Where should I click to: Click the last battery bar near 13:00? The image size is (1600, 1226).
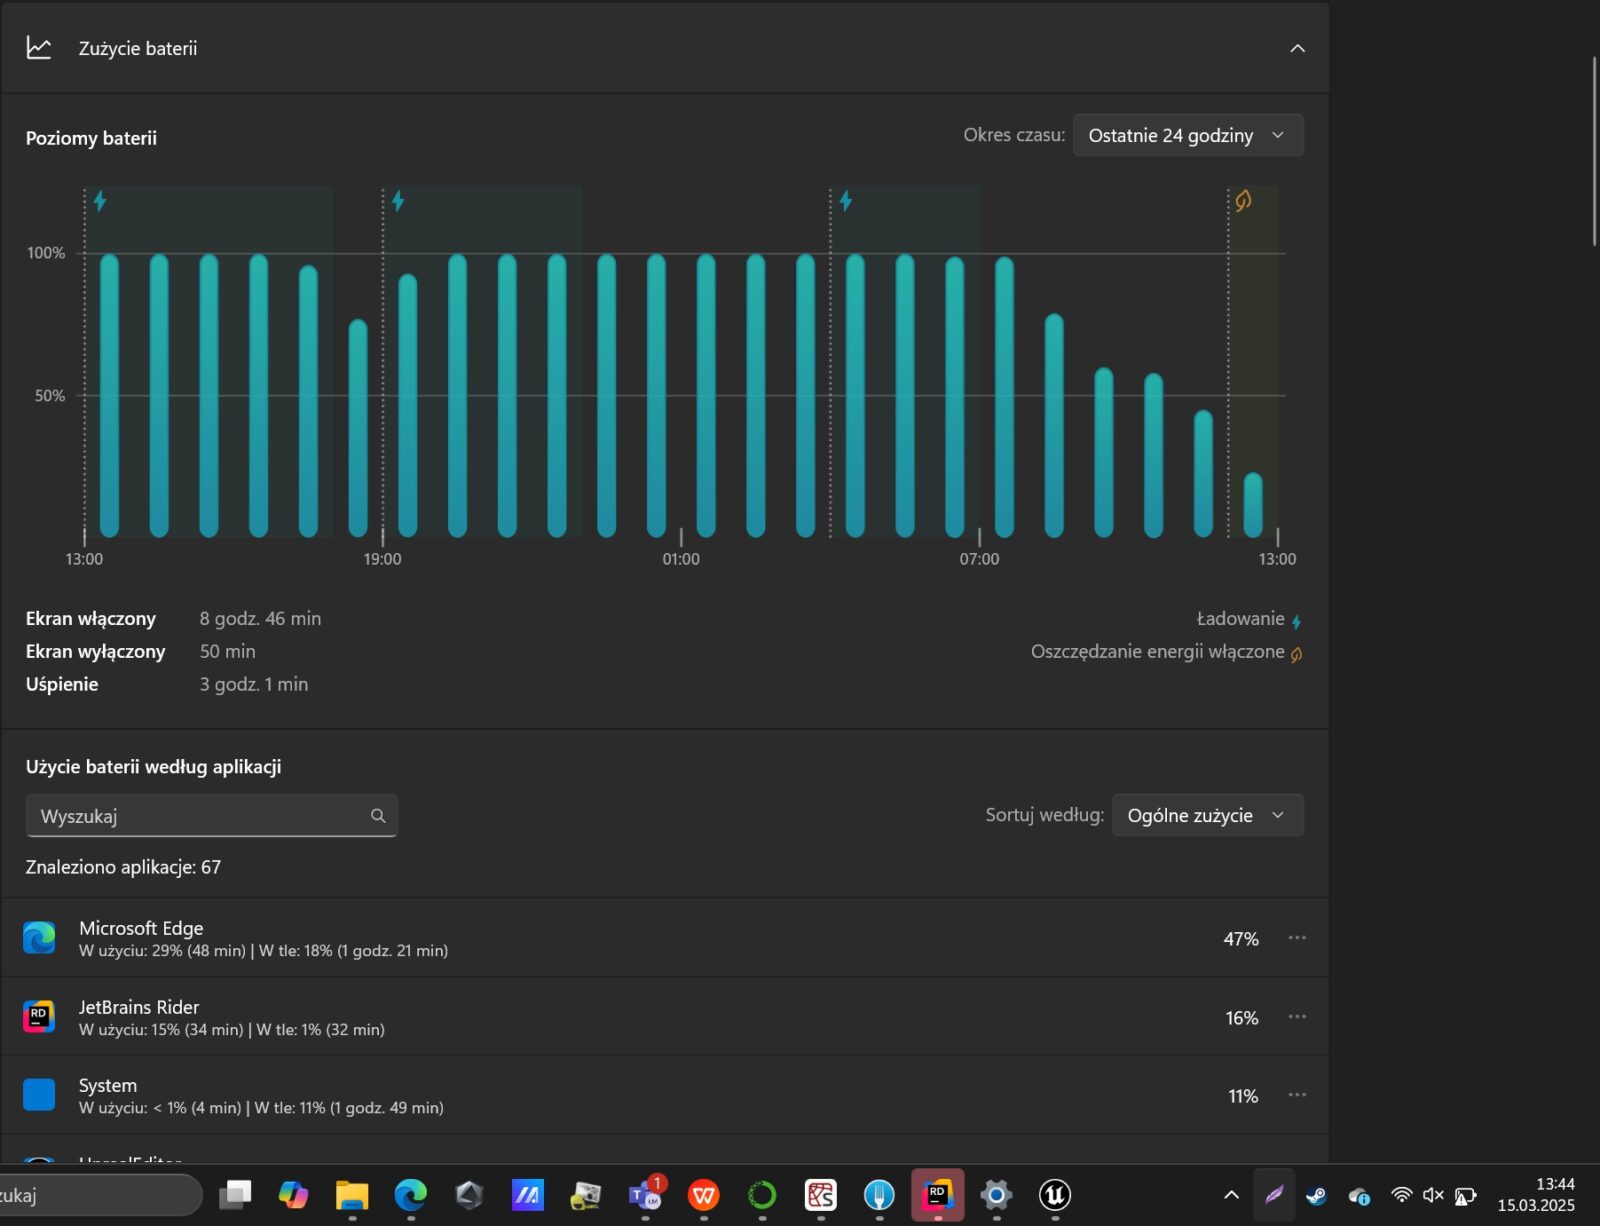[x=1252, y=505]
